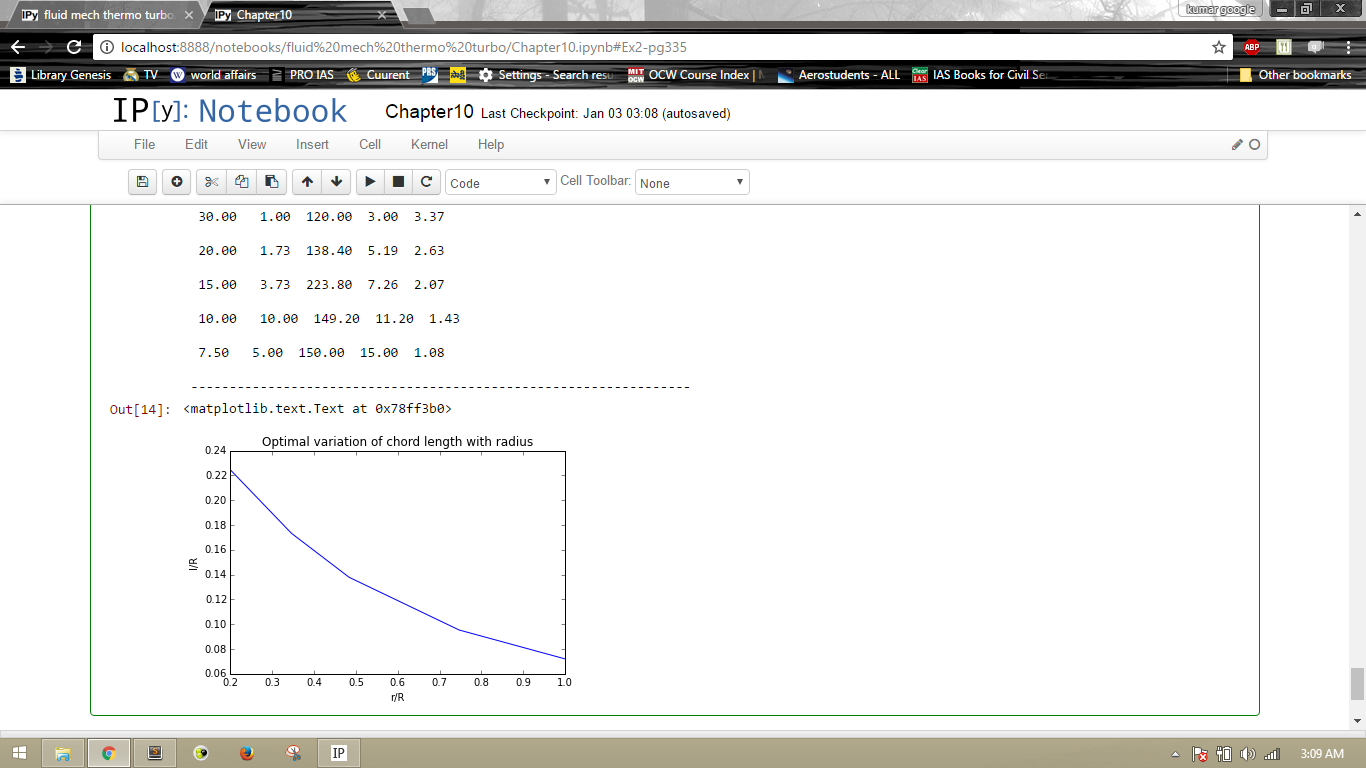1366x768 pixels.
Task: Open the Kernel menu
Action: (x=429, y=144)
